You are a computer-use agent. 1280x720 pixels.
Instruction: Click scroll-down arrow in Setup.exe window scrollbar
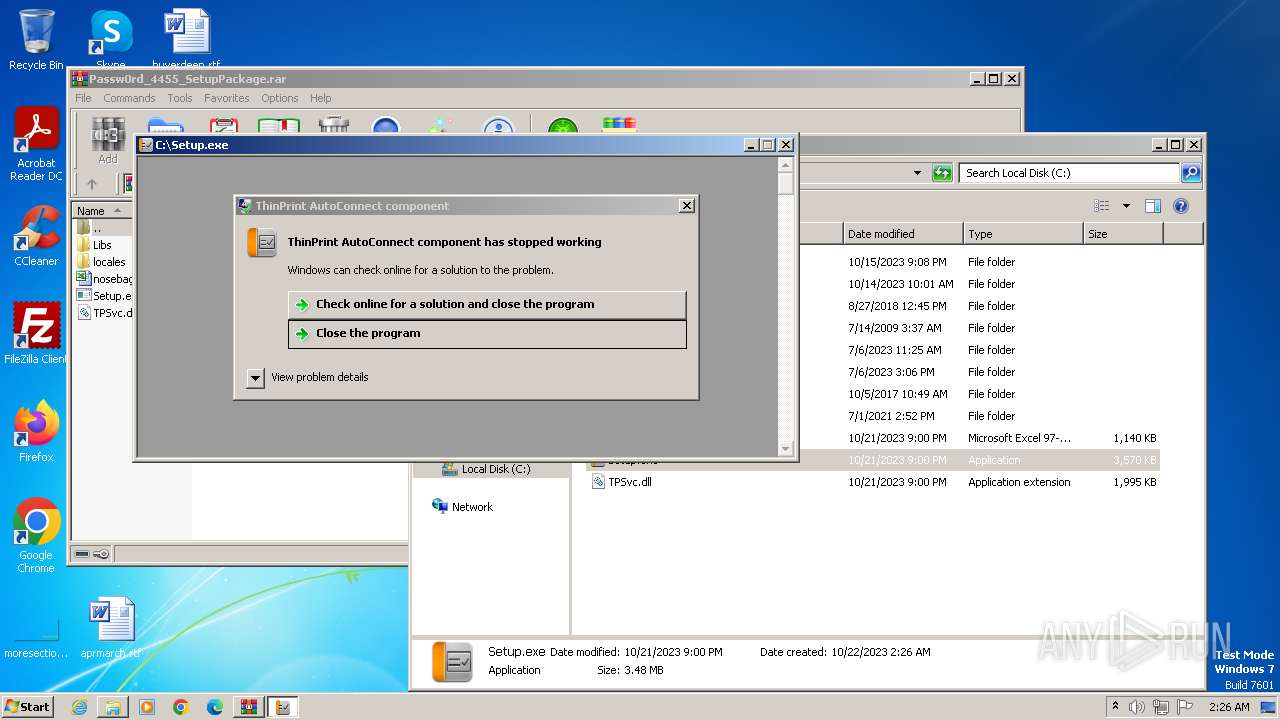786,450
